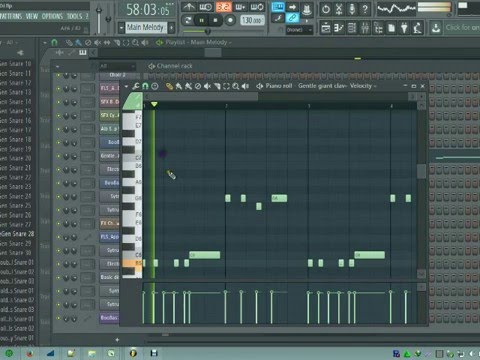
Task: Enable wait for input before recording
Action: coord(206,7)
